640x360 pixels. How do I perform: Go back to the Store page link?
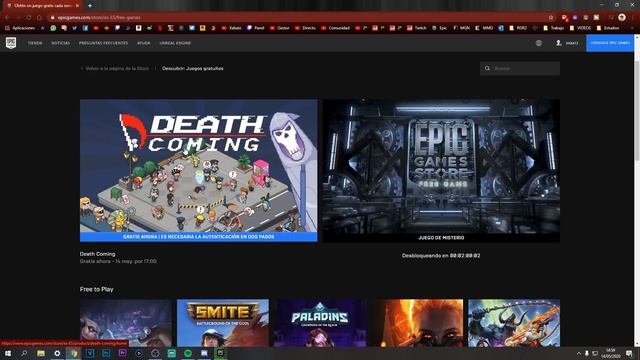(x=117, y=69)
